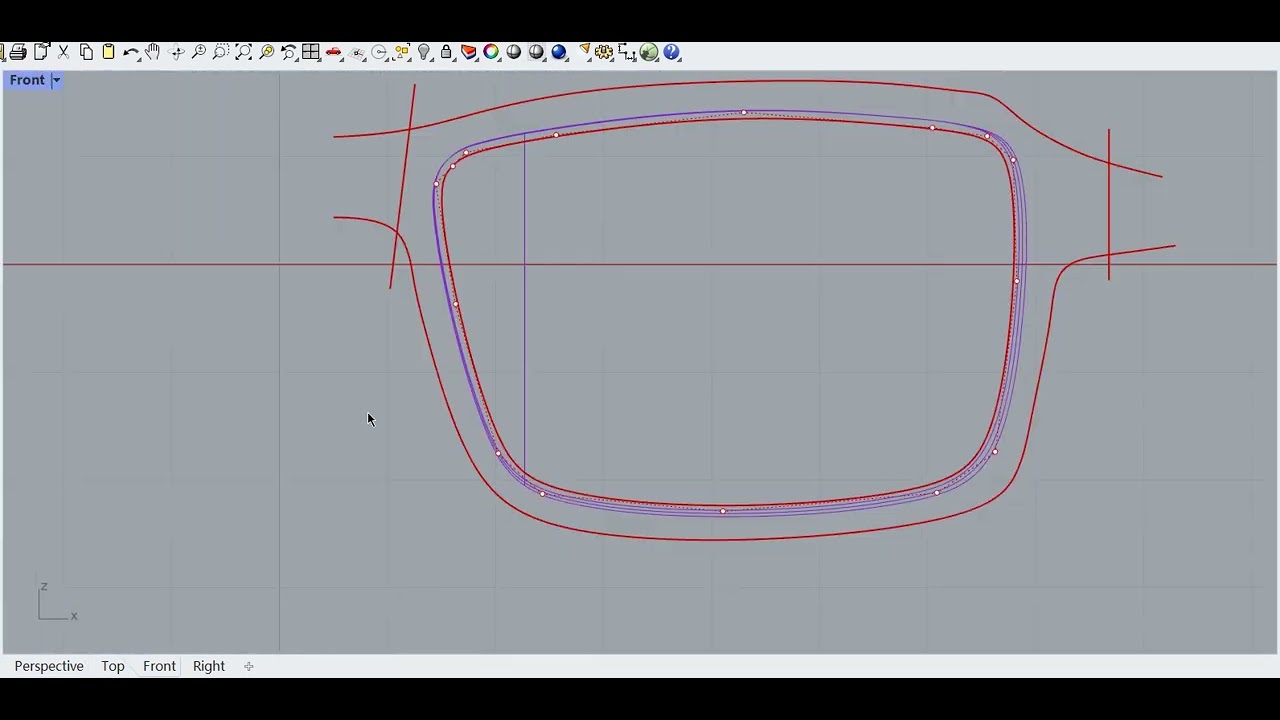This screenshot has width=1280, height=720.
Task: Click the Undo View Change icon
Action: click(x=289, y=52)
